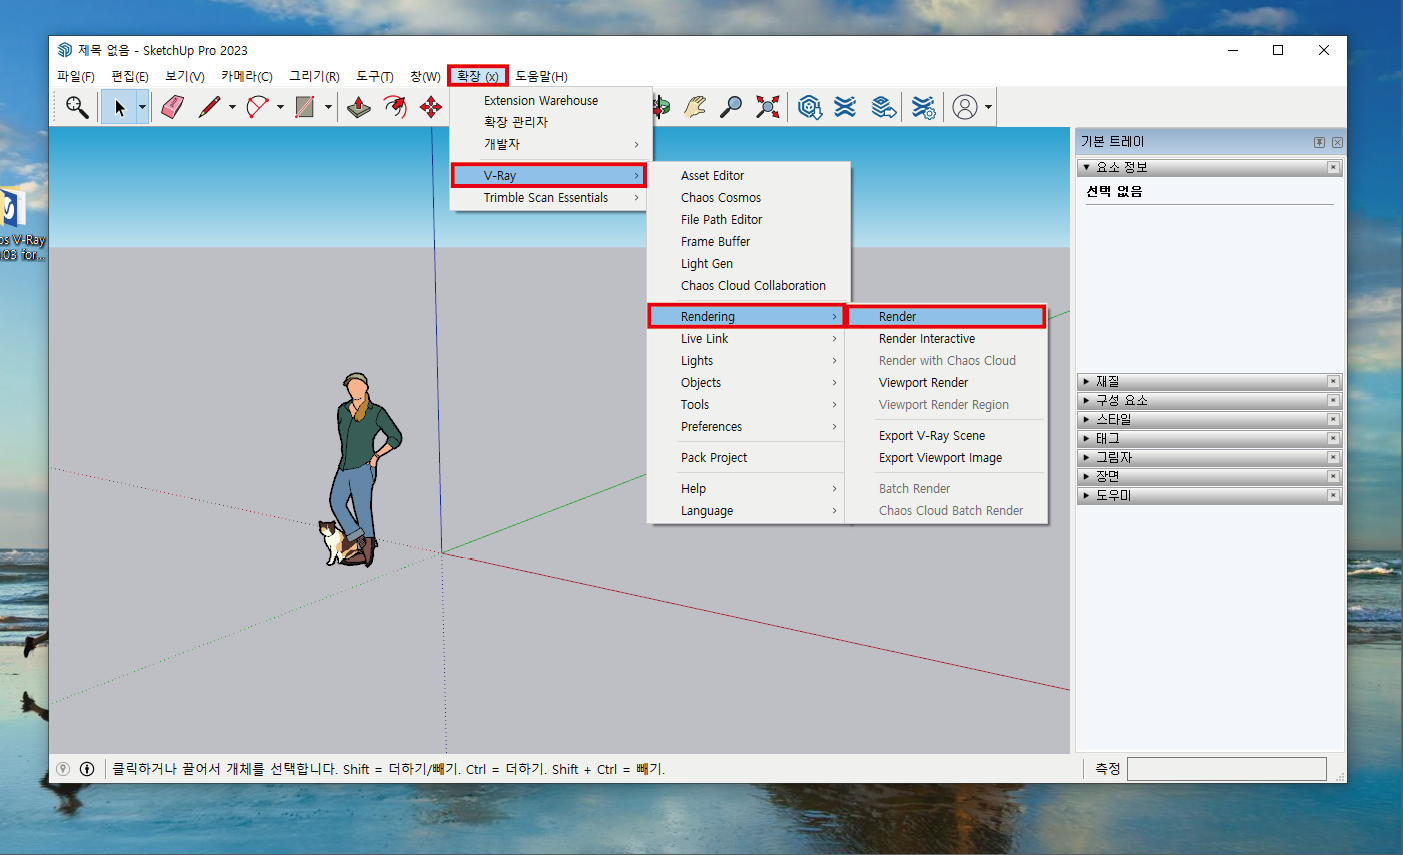This screenshot has height=855, width=1403.
Task: Close the 요소 정보 panel section
Action: point(1333,168)
